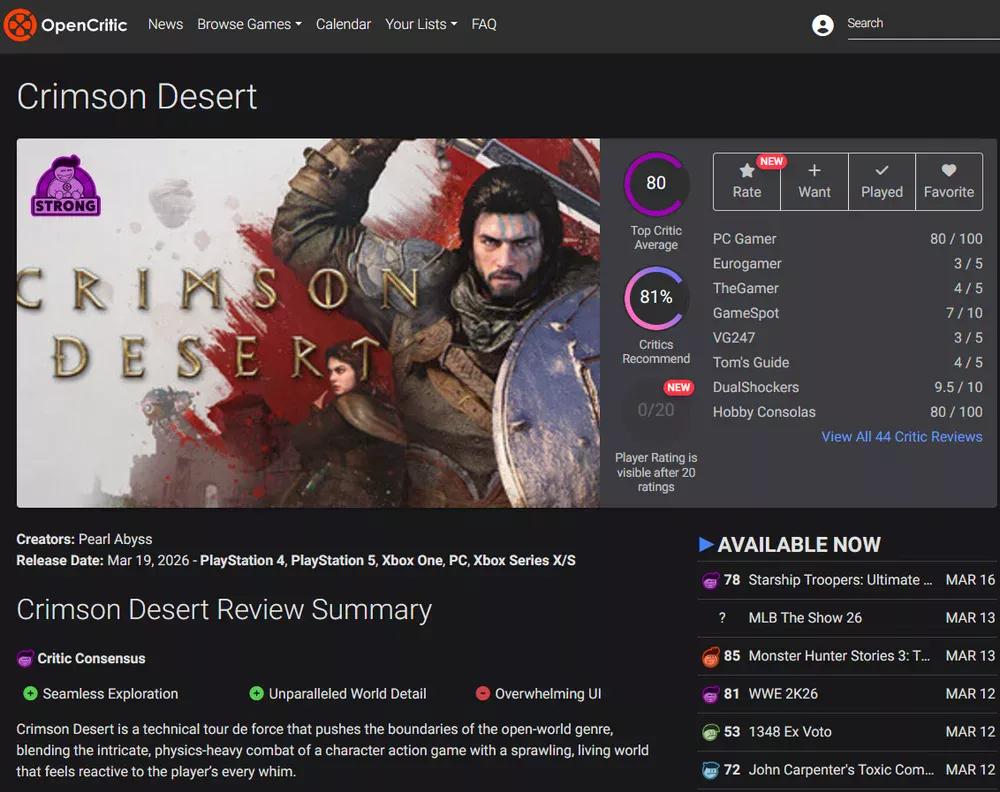Click the Top Critic Average score circle

[x=656, y=183]
